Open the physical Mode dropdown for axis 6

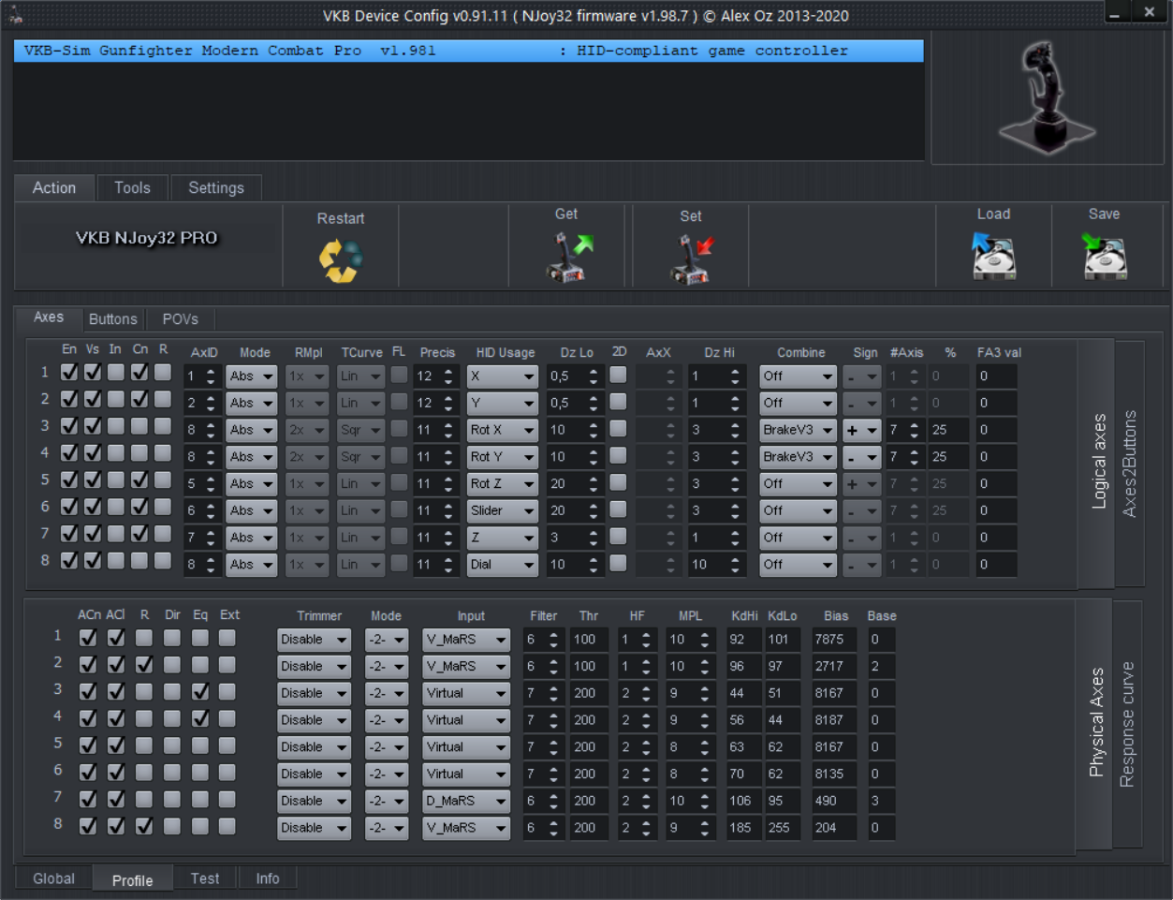(386, 774)
